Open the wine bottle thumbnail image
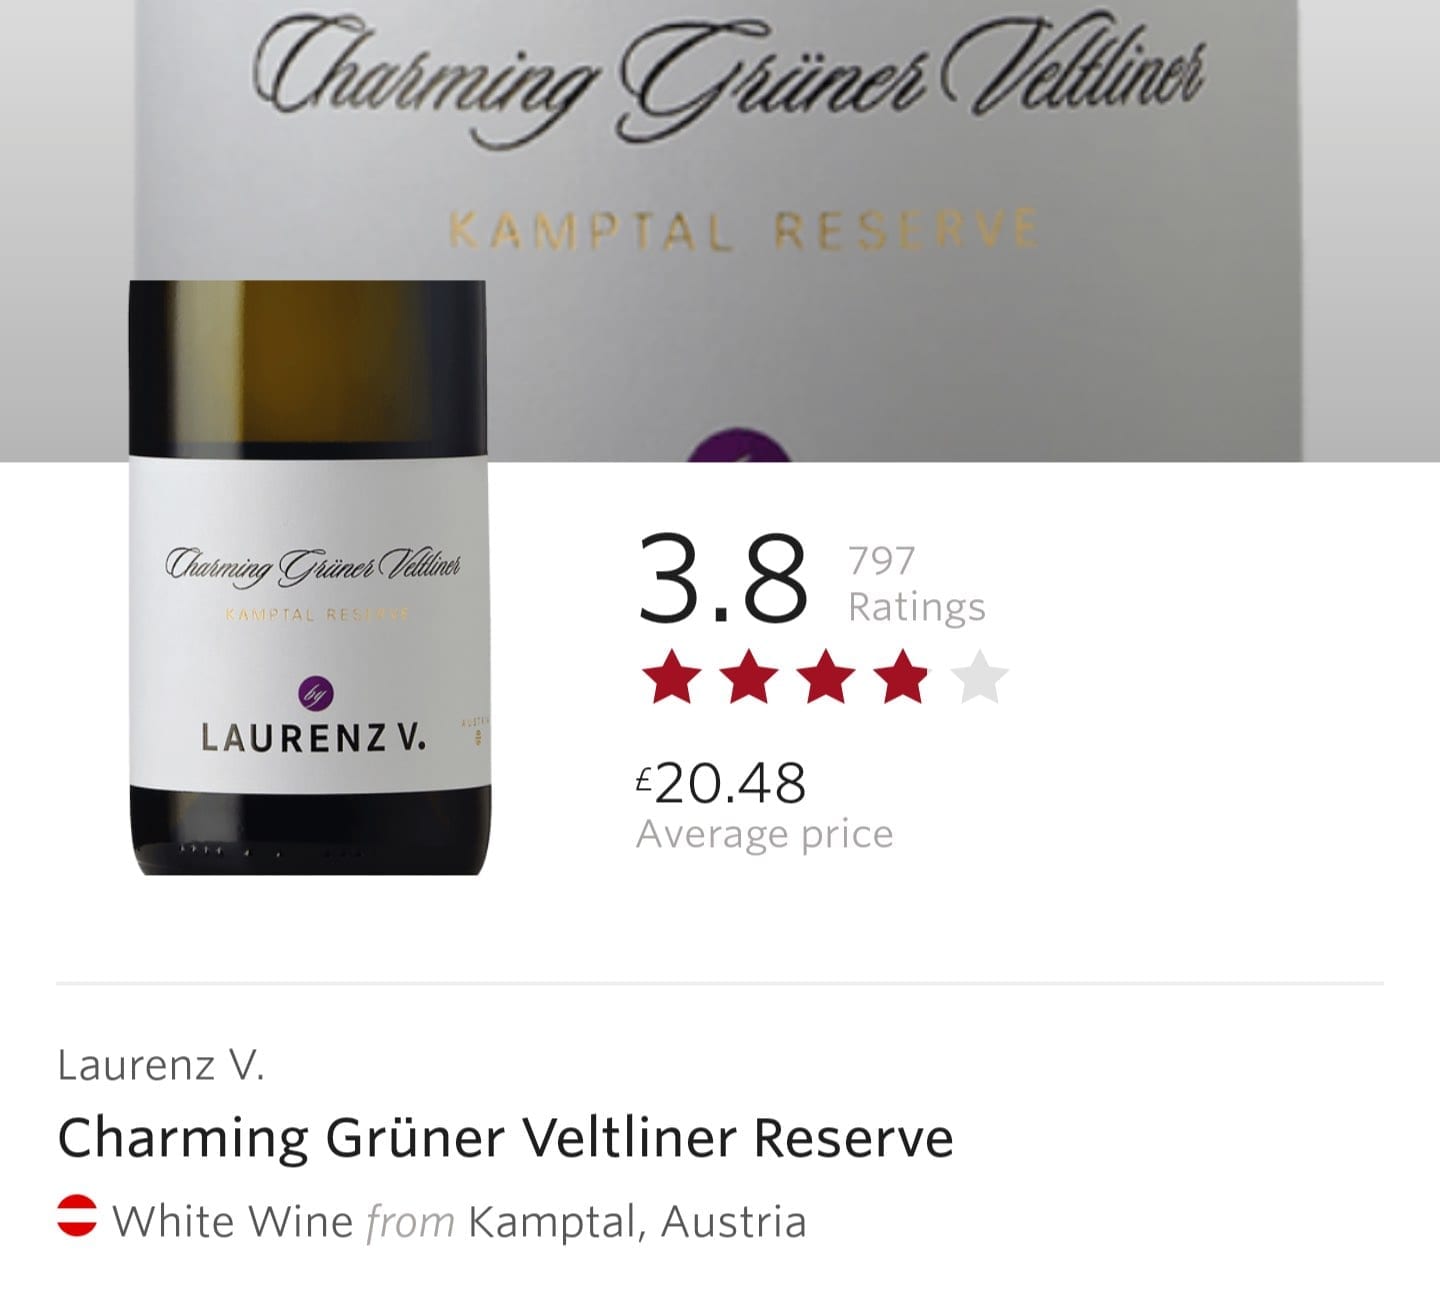This screenshot has height=1297, width=1440. click(x=310, y=578)
